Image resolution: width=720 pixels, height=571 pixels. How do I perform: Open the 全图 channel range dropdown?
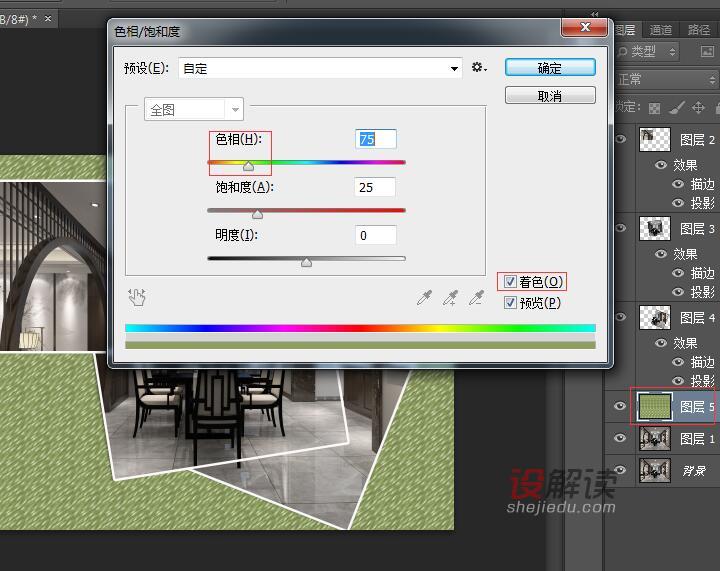(193, 110)
